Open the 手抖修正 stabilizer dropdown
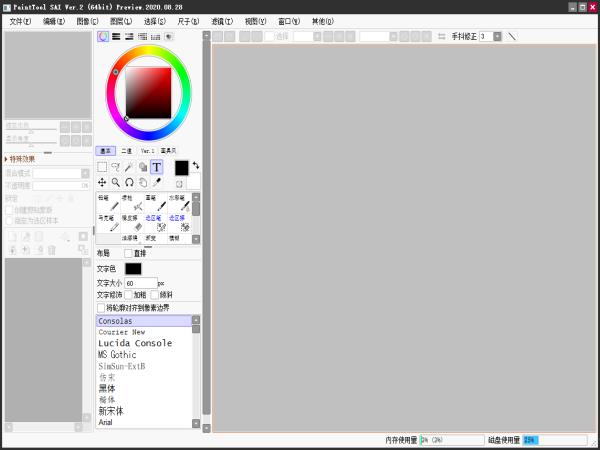 coord(497,36)
